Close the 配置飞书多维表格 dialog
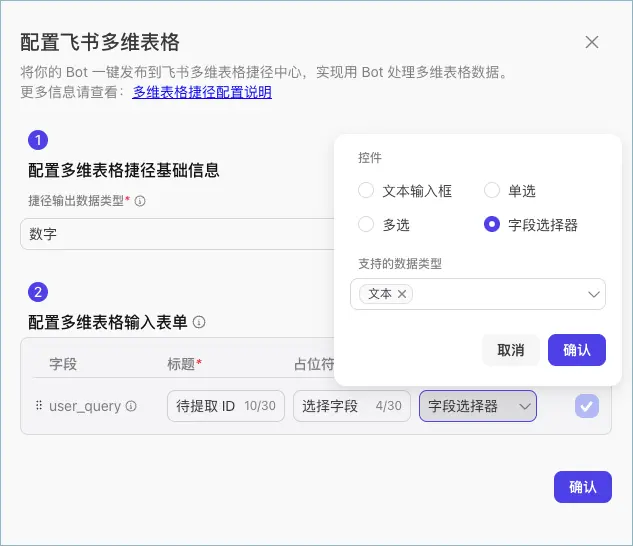 pos(591,42)
